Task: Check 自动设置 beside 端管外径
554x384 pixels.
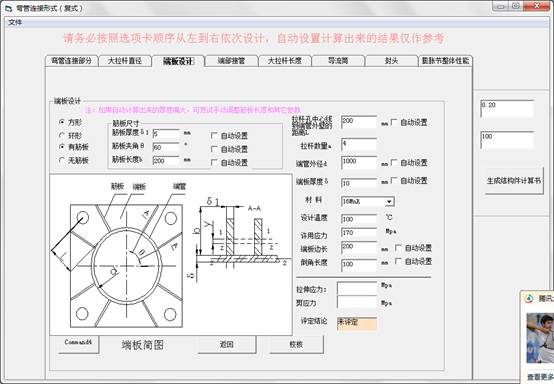Action: pos(394,163)
